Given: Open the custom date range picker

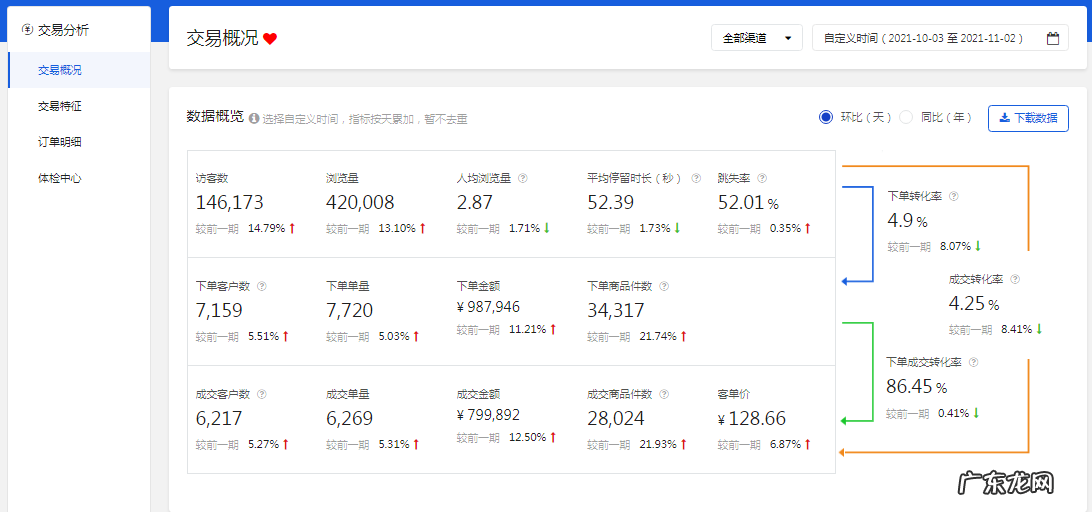Looking at the screenshot, I should 930,38.
